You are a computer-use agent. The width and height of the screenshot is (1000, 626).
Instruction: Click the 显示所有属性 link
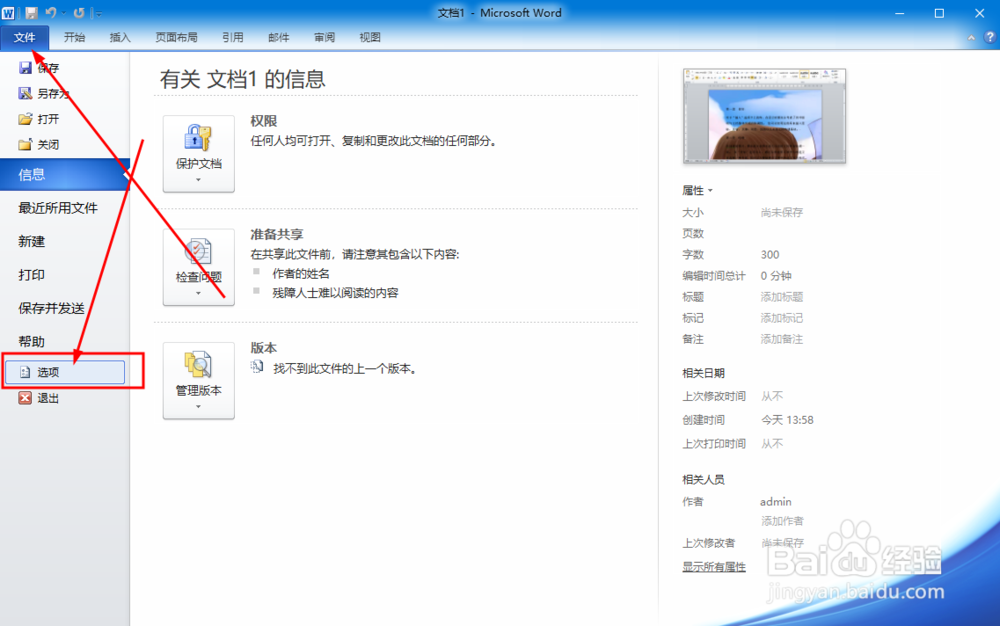tap(714, 567)
